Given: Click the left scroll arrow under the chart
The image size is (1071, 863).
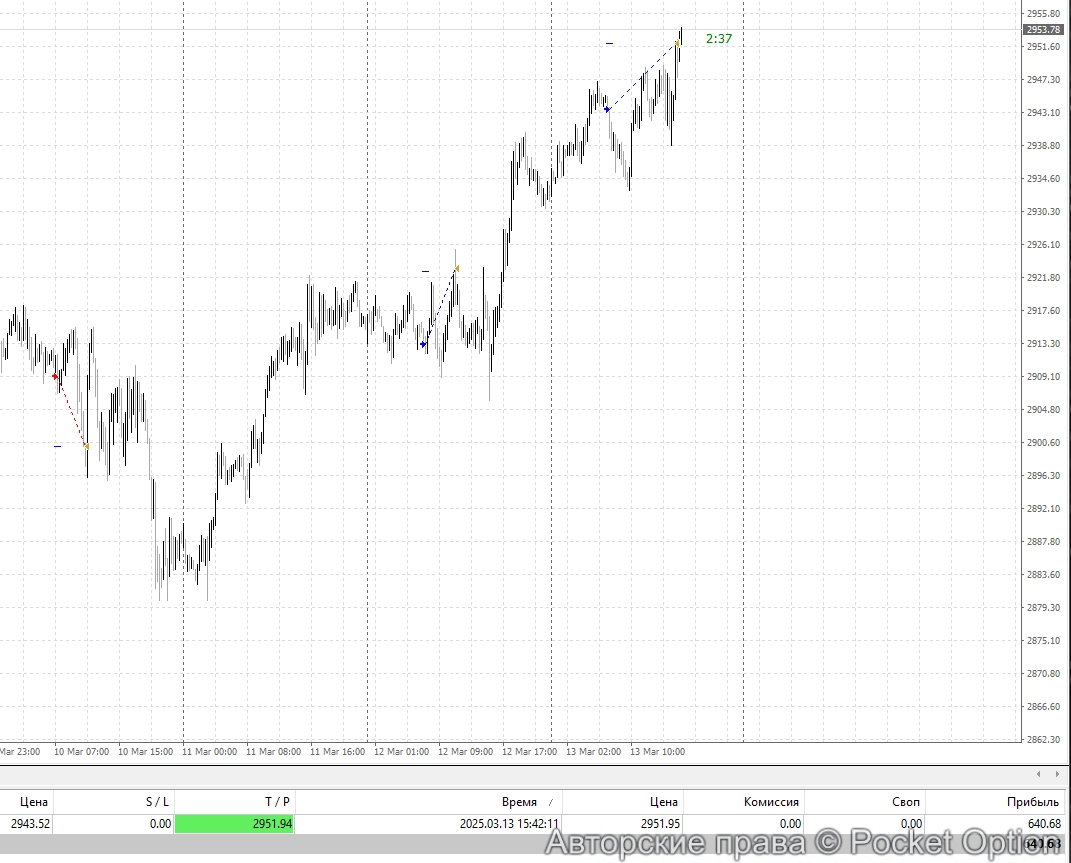Looking at the screenshot, I should (1038, 774).
